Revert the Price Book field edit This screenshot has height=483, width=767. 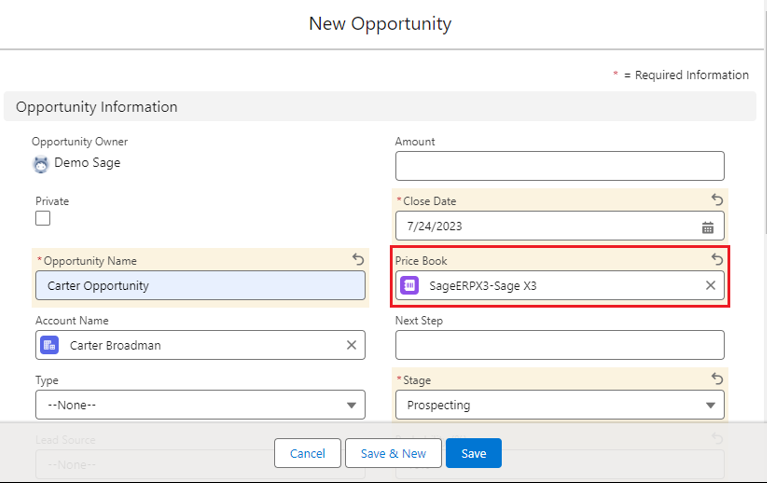[717, 260]
